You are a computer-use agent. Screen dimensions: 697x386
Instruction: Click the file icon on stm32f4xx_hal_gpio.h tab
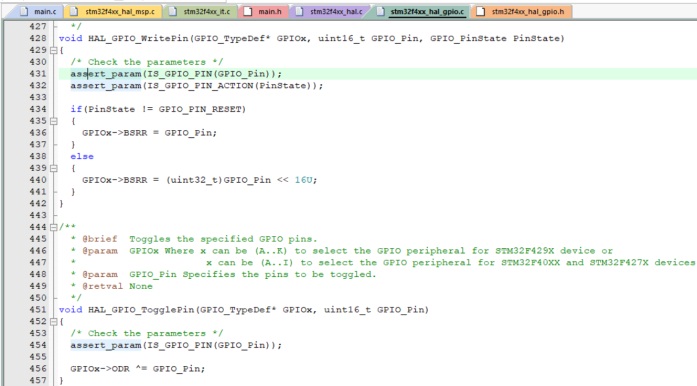tap(481, 12)
